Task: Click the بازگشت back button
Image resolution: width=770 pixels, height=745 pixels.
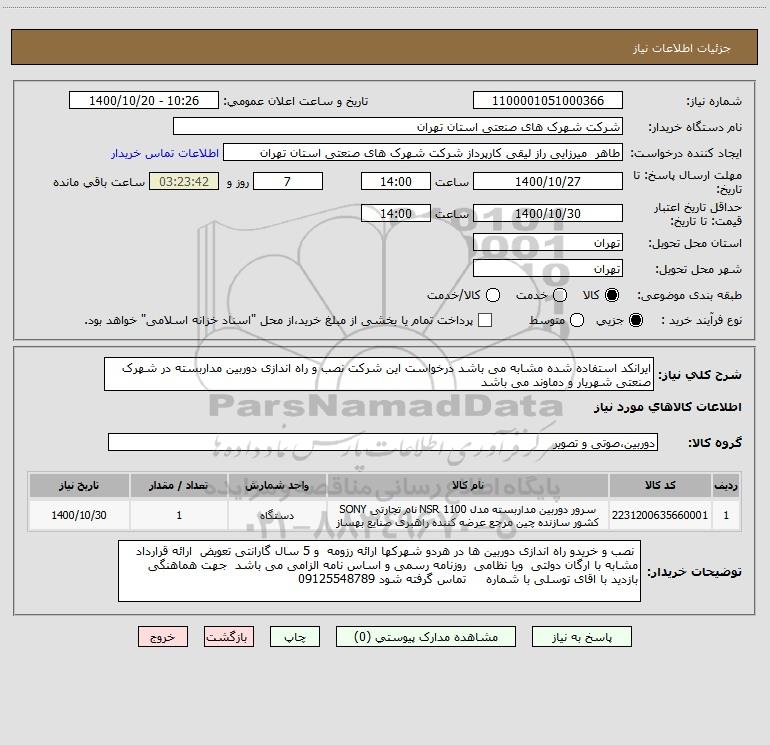Action: (x=229, y=637)
